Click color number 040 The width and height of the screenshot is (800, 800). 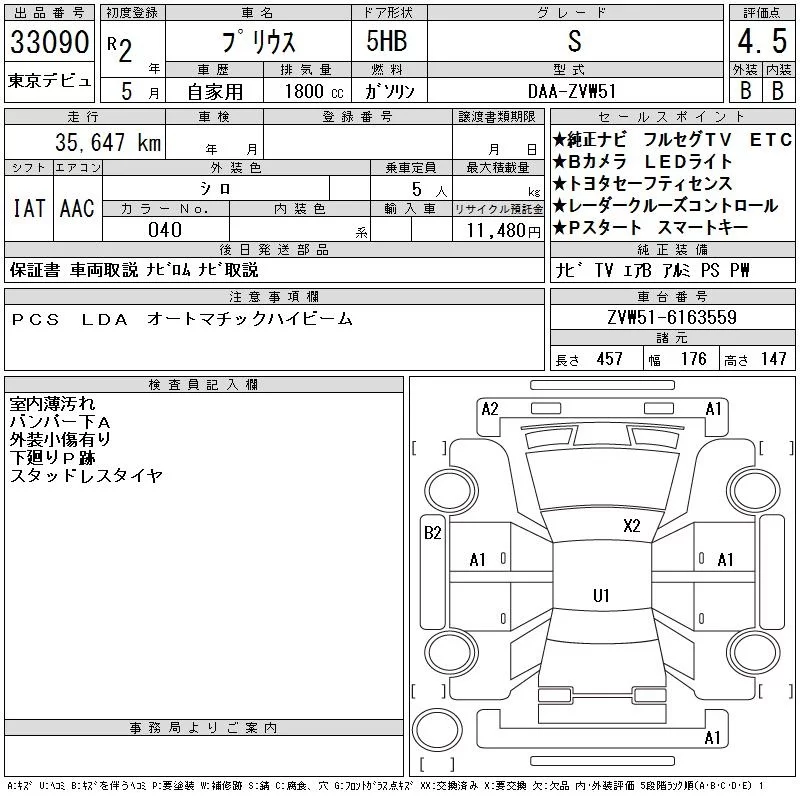(x=165, y=230)
